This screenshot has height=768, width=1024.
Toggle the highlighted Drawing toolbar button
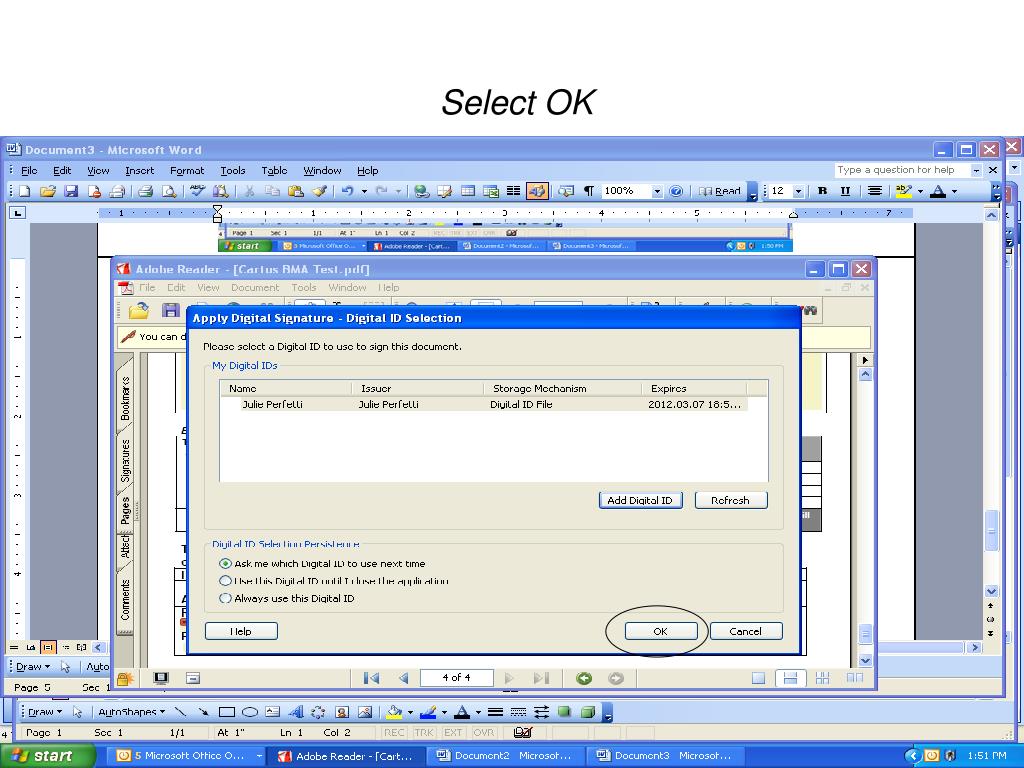pos(537,191)
